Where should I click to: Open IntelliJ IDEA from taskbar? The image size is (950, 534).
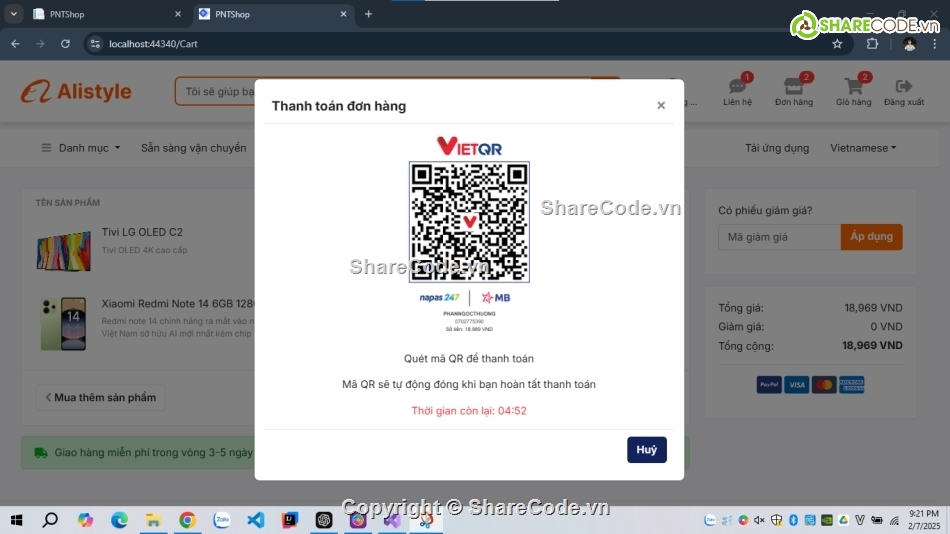(290, 520)
